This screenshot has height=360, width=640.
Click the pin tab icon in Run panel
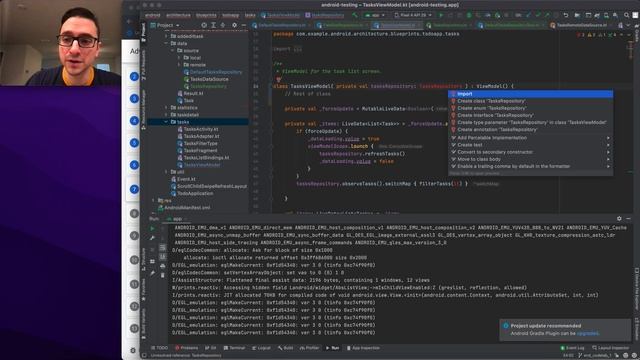coord(152,273)
